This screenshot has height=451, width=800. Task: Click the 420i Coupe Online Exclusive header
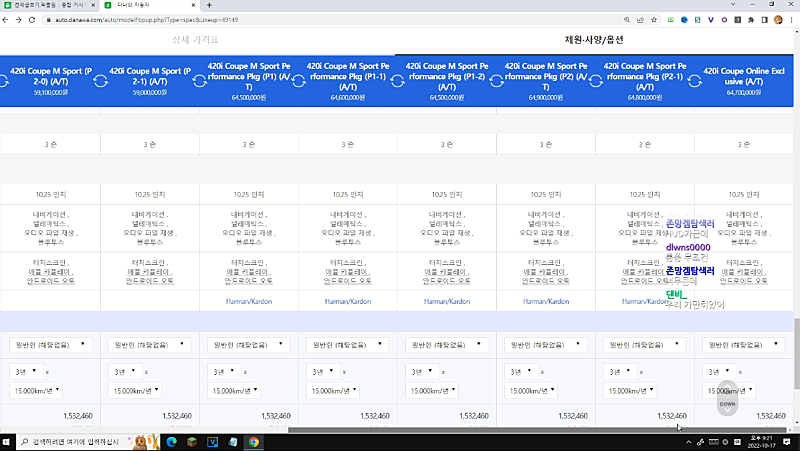pos(744,81)
